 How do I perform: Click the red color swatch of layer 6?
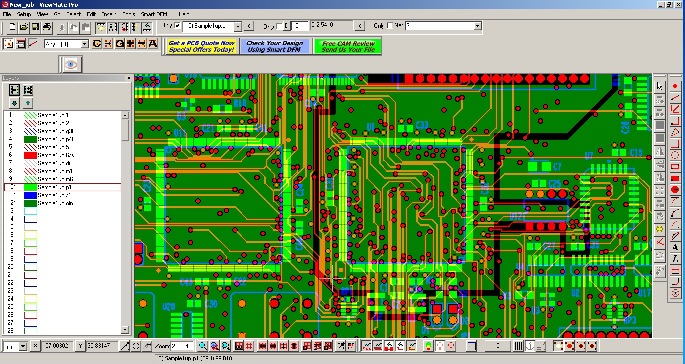[x=30, y=155]
